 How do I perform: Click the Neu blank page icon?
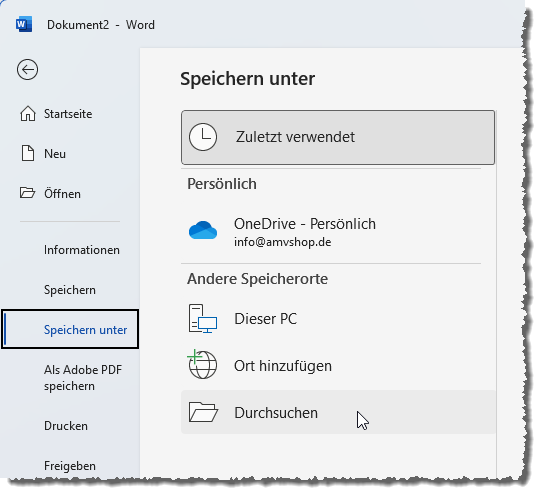(x=28, y=153)
